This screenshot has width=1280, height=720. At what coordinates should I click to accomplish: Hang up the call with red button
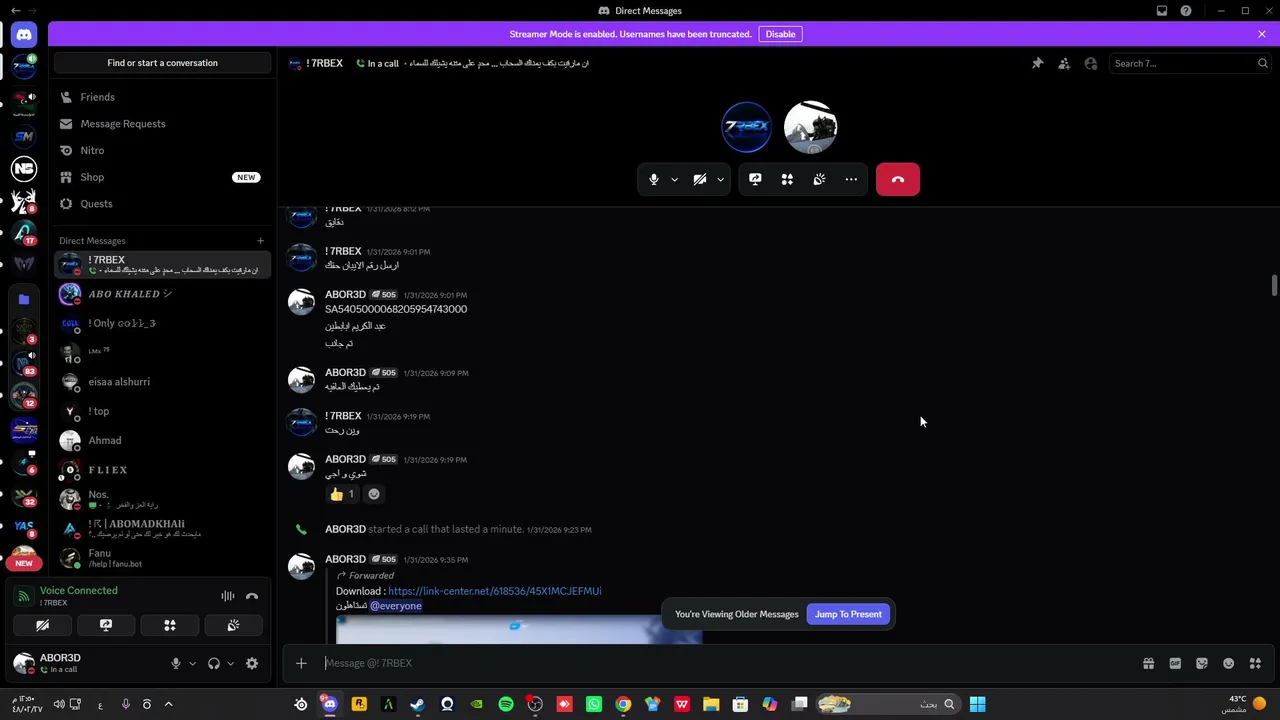pyautogui.click(x=898, y=179)
